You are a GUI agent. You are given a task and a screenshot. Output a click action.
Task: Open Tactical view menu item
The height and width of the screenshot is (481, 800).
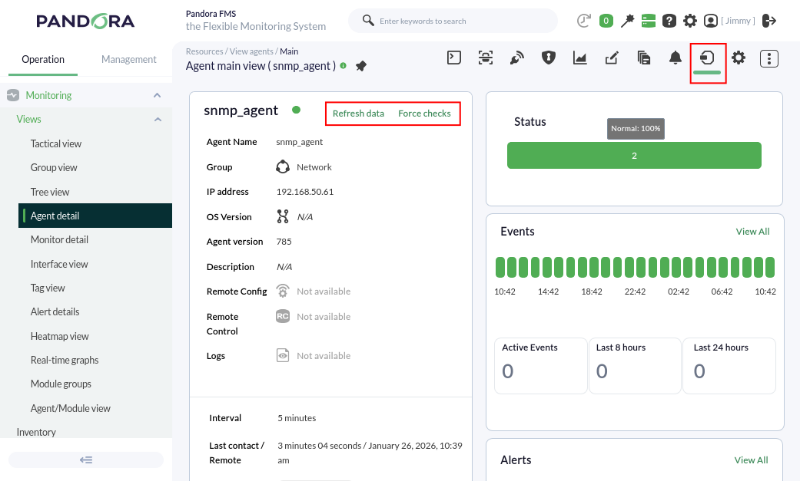(56, 144)
